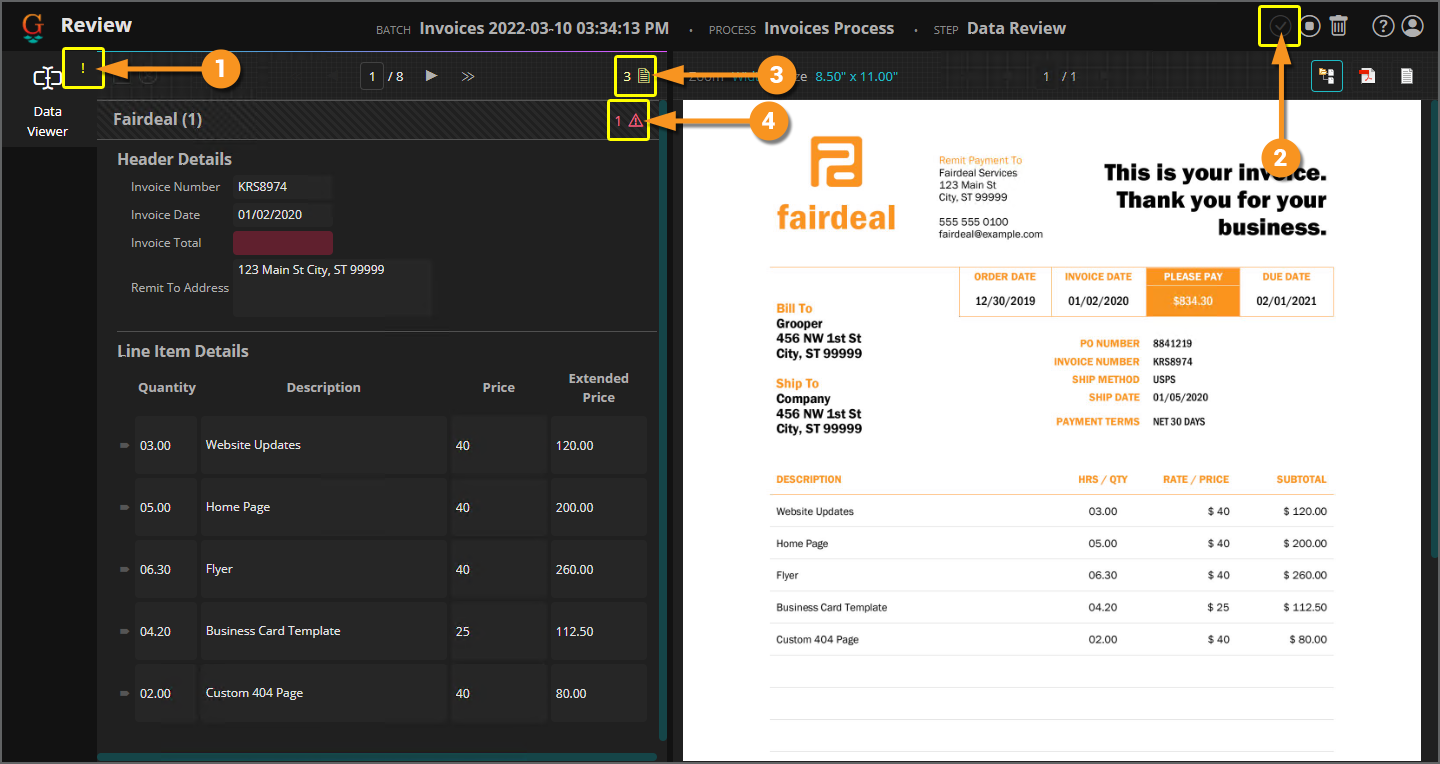Click the red error warning triangle
This screenshot has width=1440, height=764.
[635, 121]
